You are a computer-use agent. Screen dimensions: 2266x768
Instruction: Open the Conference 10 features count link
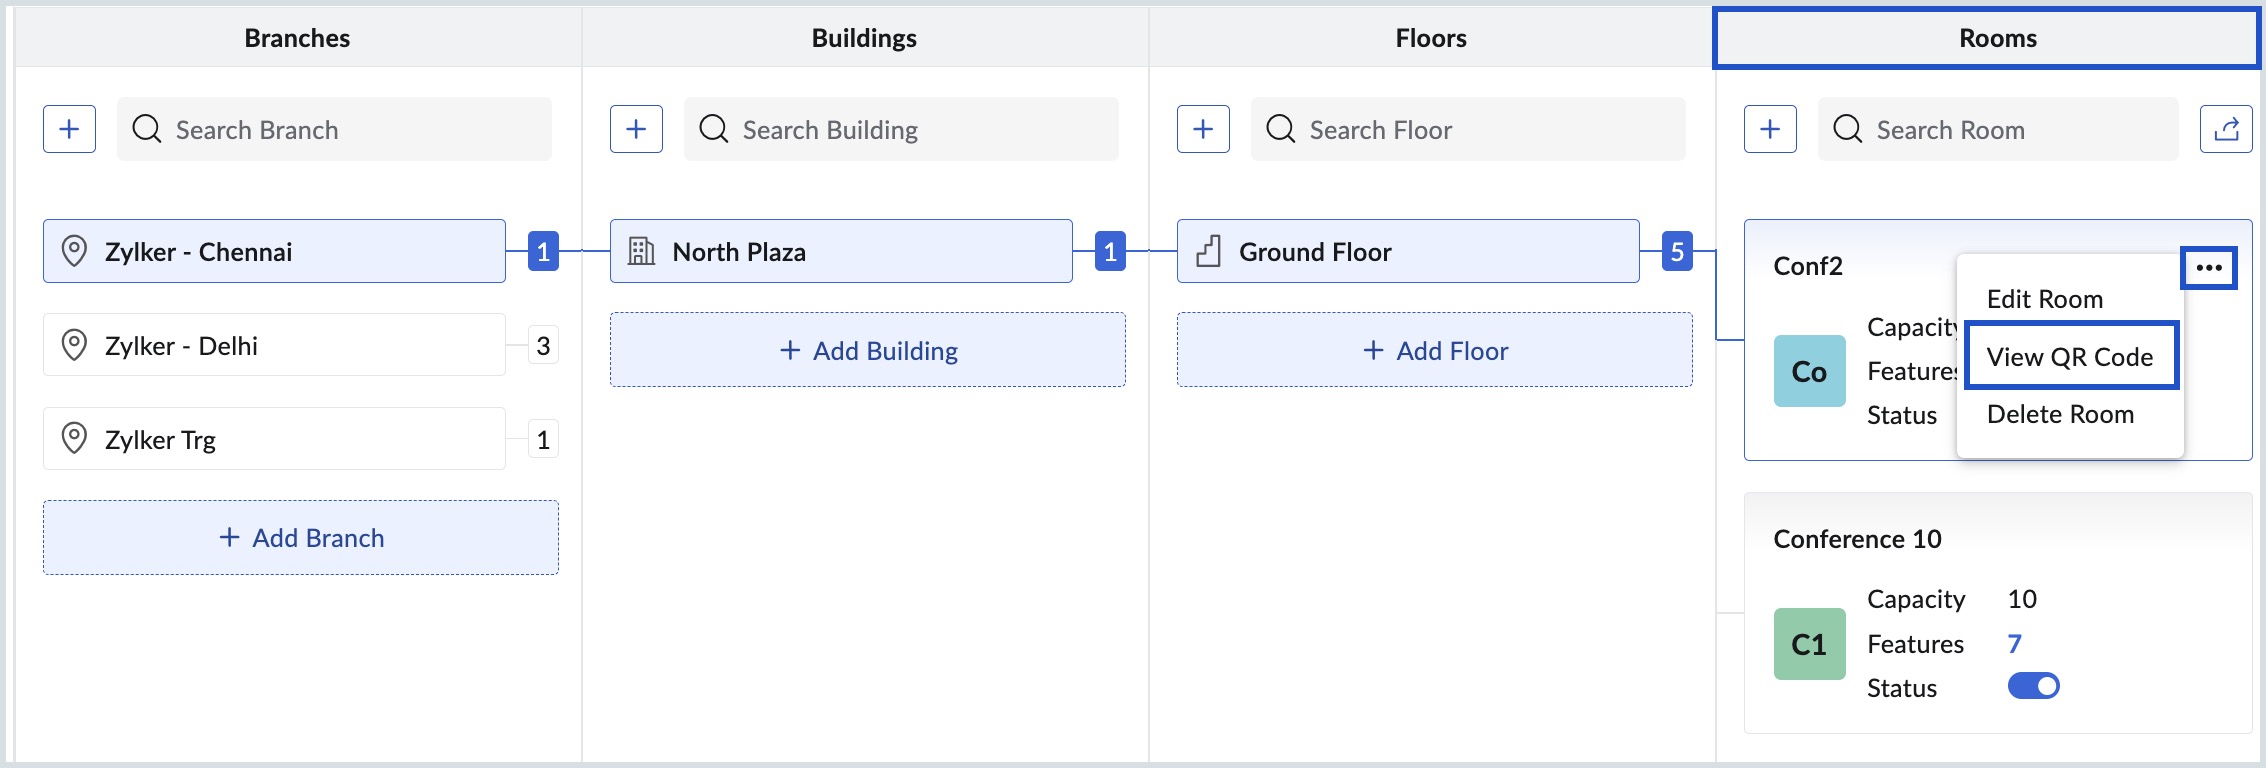pos(2014,643)
